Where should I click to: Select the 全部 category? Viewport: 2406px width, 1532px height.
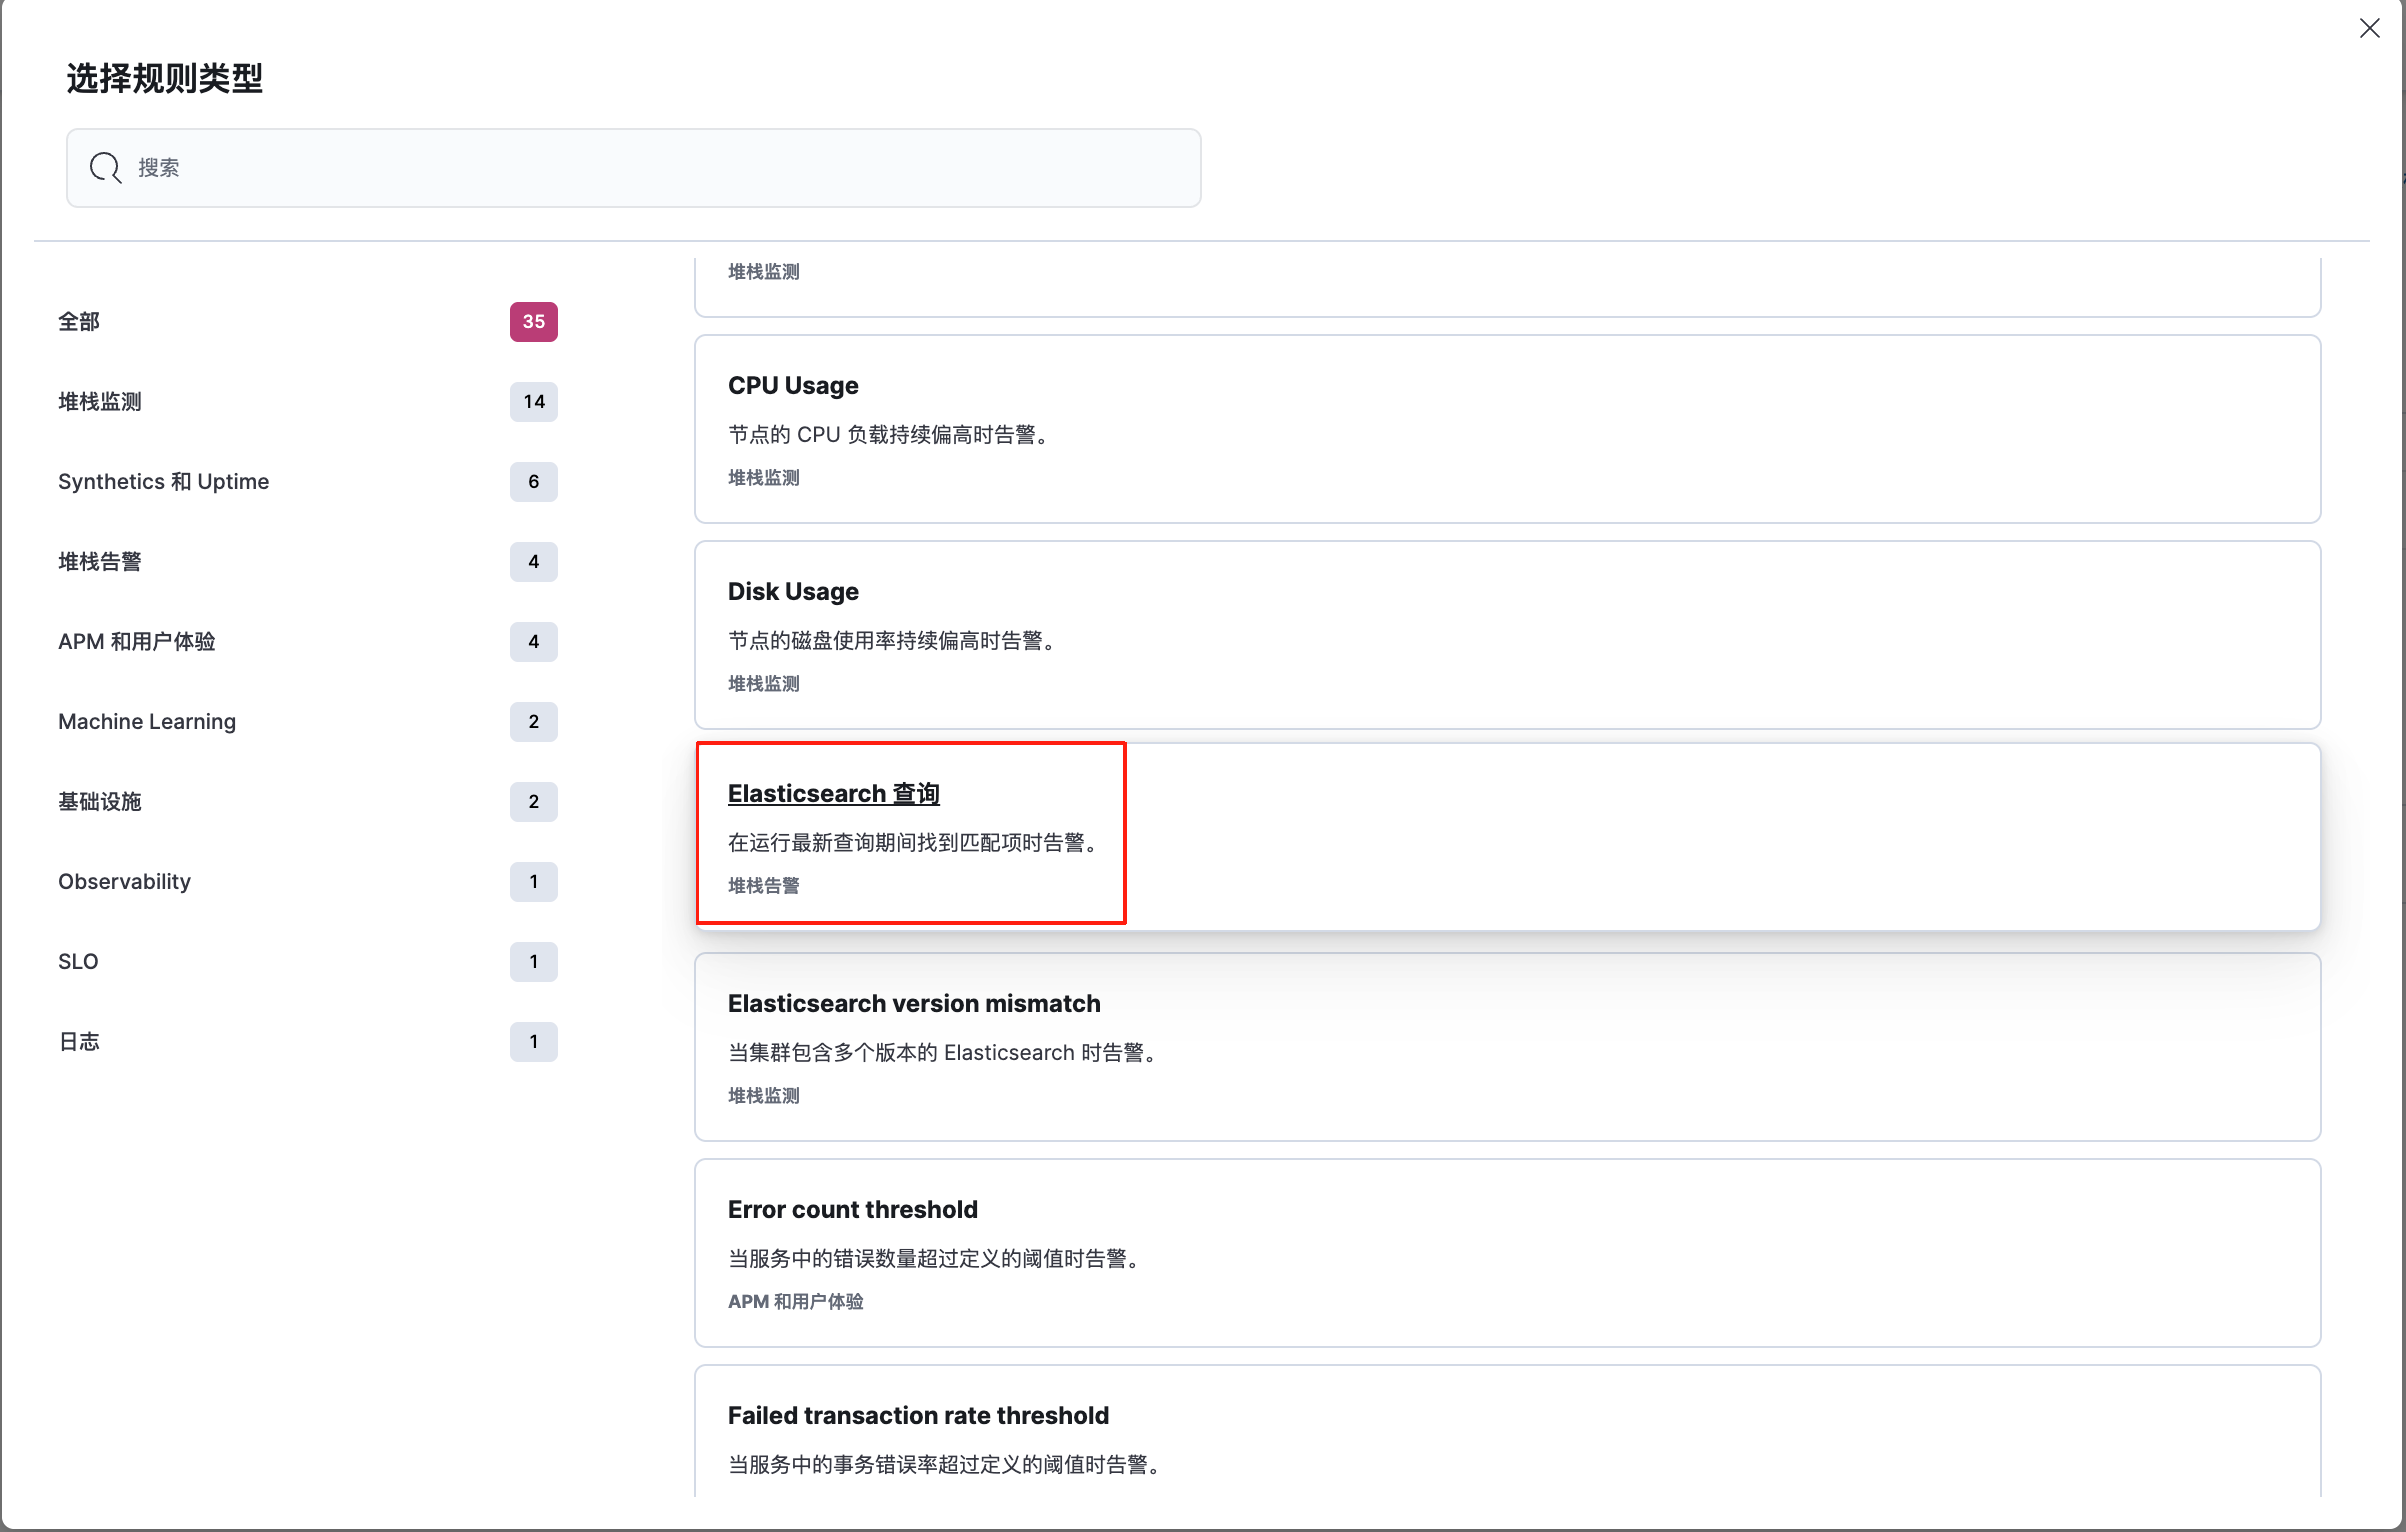(79, 321)
